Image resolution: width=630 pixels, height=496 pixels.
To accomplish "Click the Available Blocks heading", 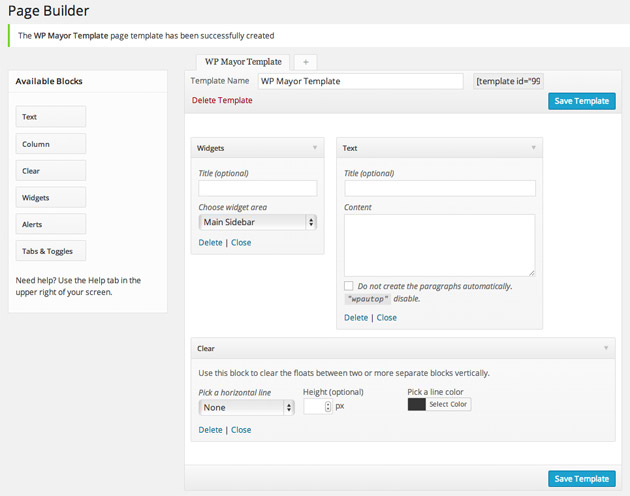I will pos(49,81).
